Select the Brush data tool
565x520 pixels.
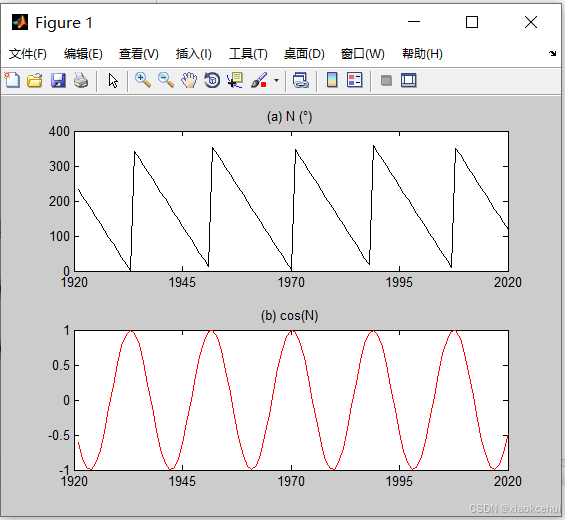point(259,80)
